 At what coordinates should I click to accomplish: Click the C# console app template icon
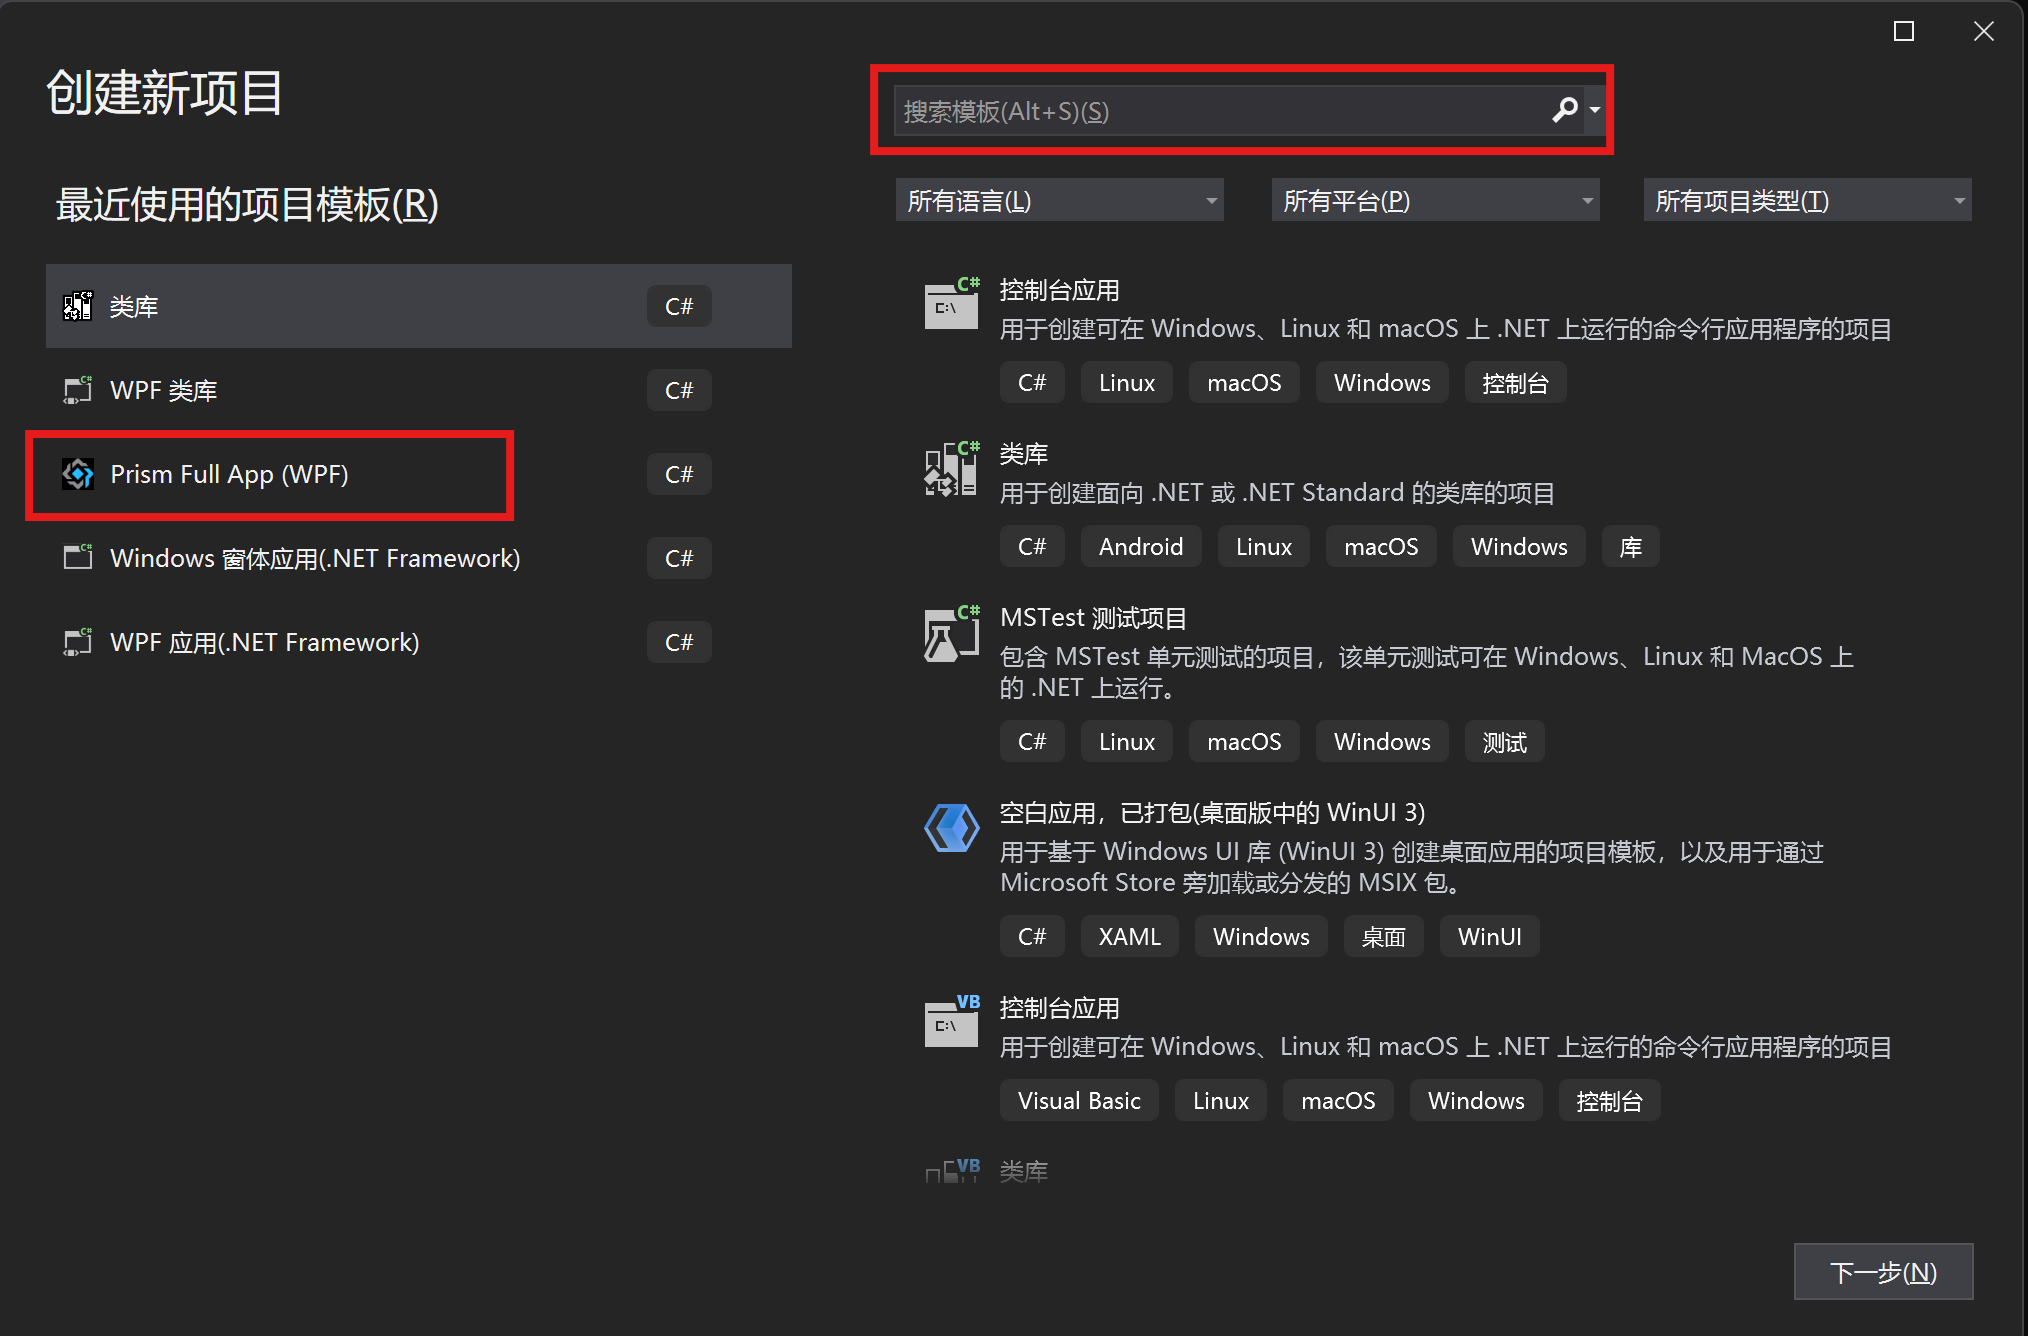click(x=951, y=304)
